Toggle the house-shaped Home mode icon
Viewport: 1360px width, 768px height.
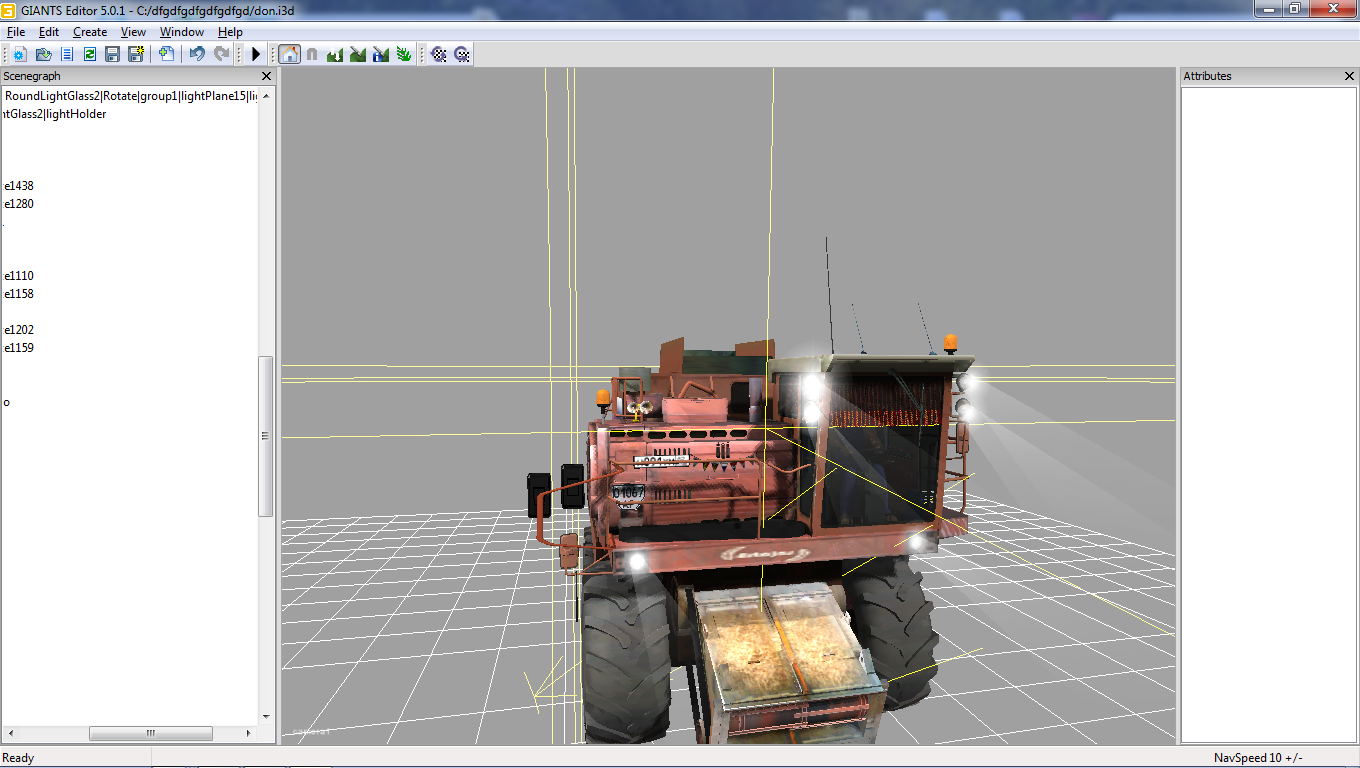[289, 54]
